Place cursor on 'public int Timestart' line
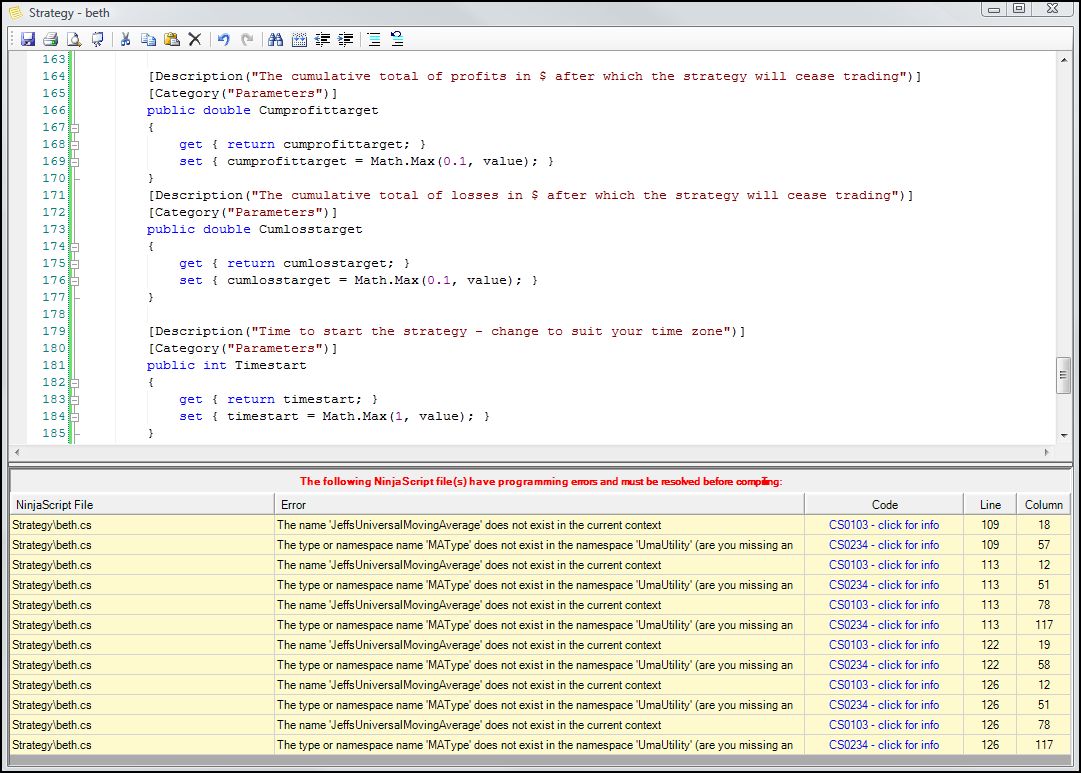Screen dimensions: 1081x773 pos(226,365)
